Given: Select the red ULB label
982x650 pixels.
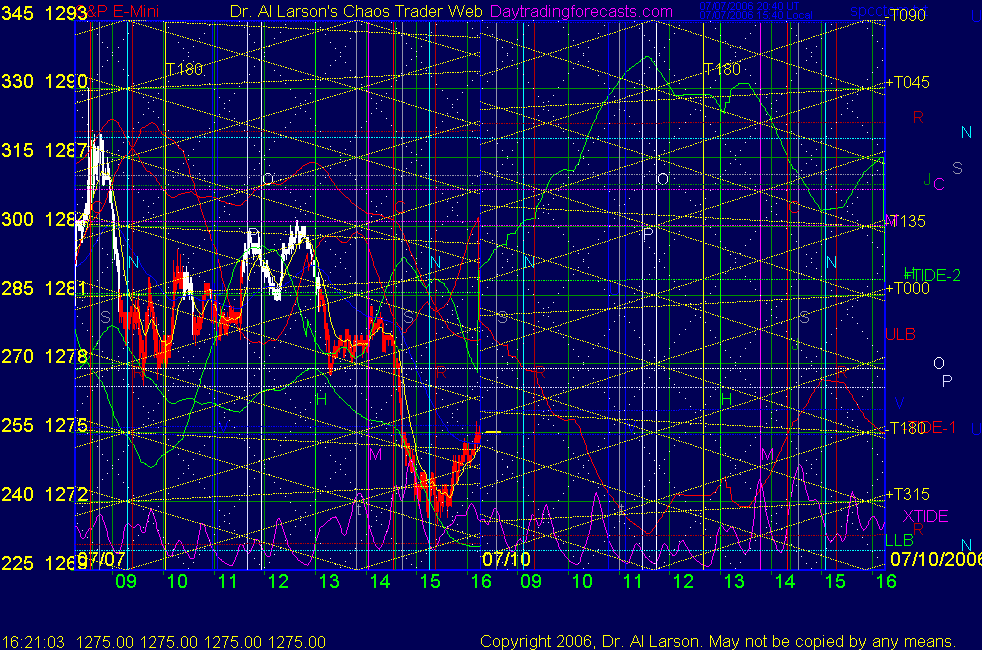Looking at the screenshot, I should 900,334.
